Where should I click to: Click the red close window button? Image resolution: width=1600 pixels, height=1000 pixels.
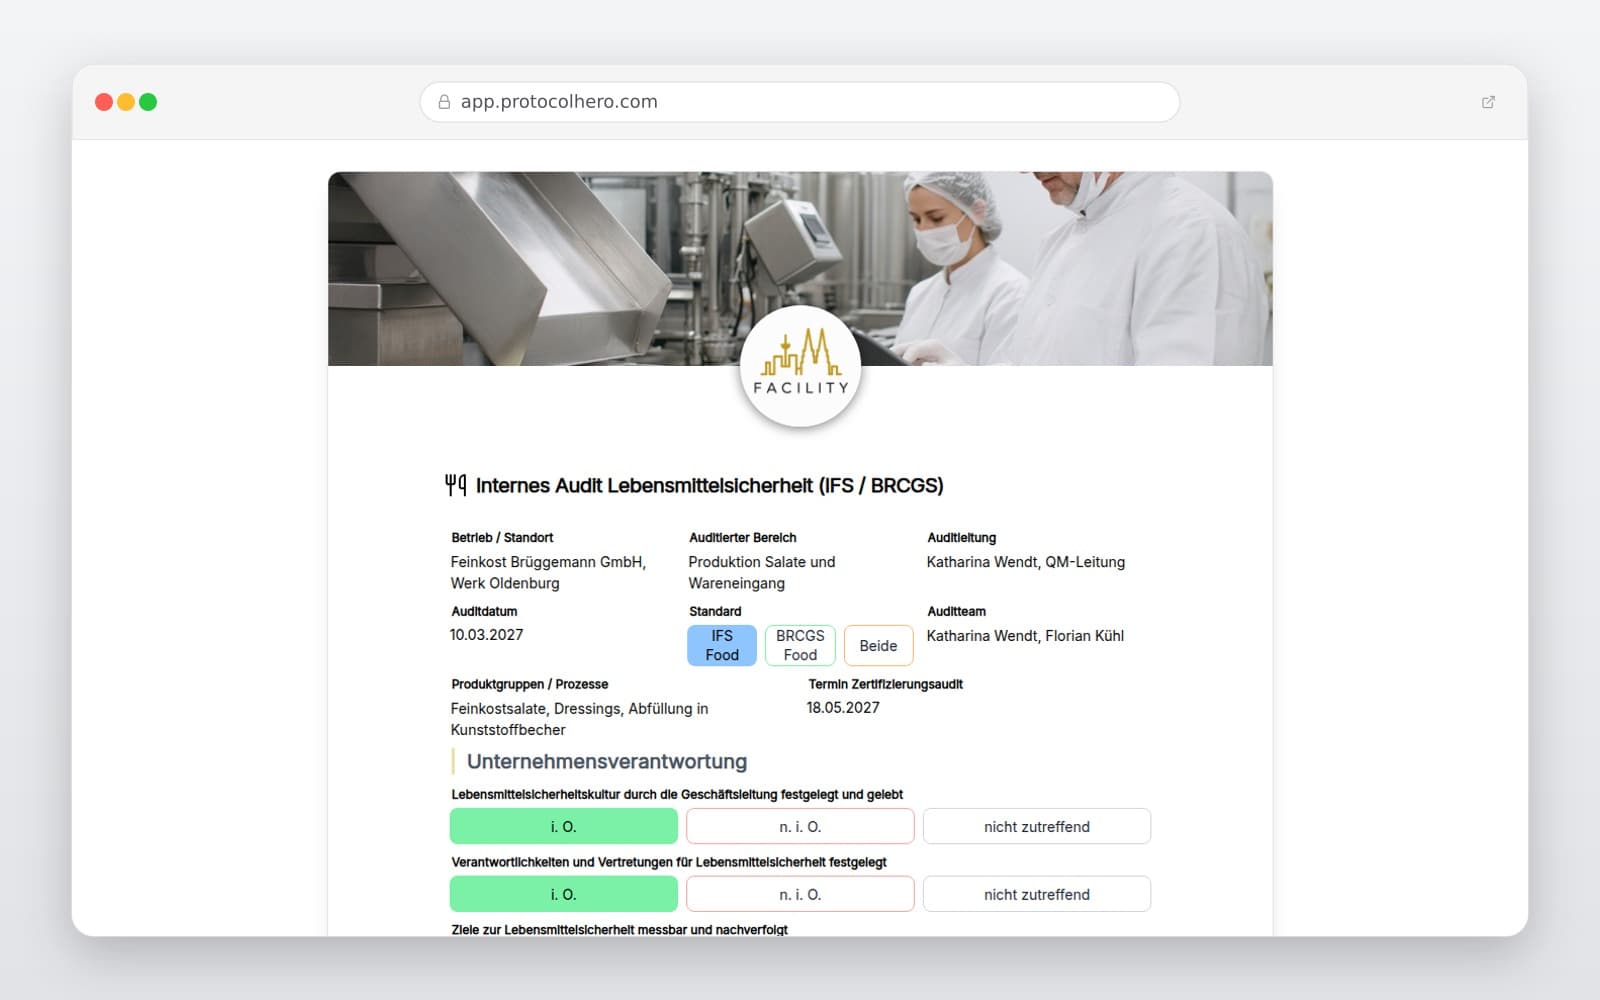[104, 102]
